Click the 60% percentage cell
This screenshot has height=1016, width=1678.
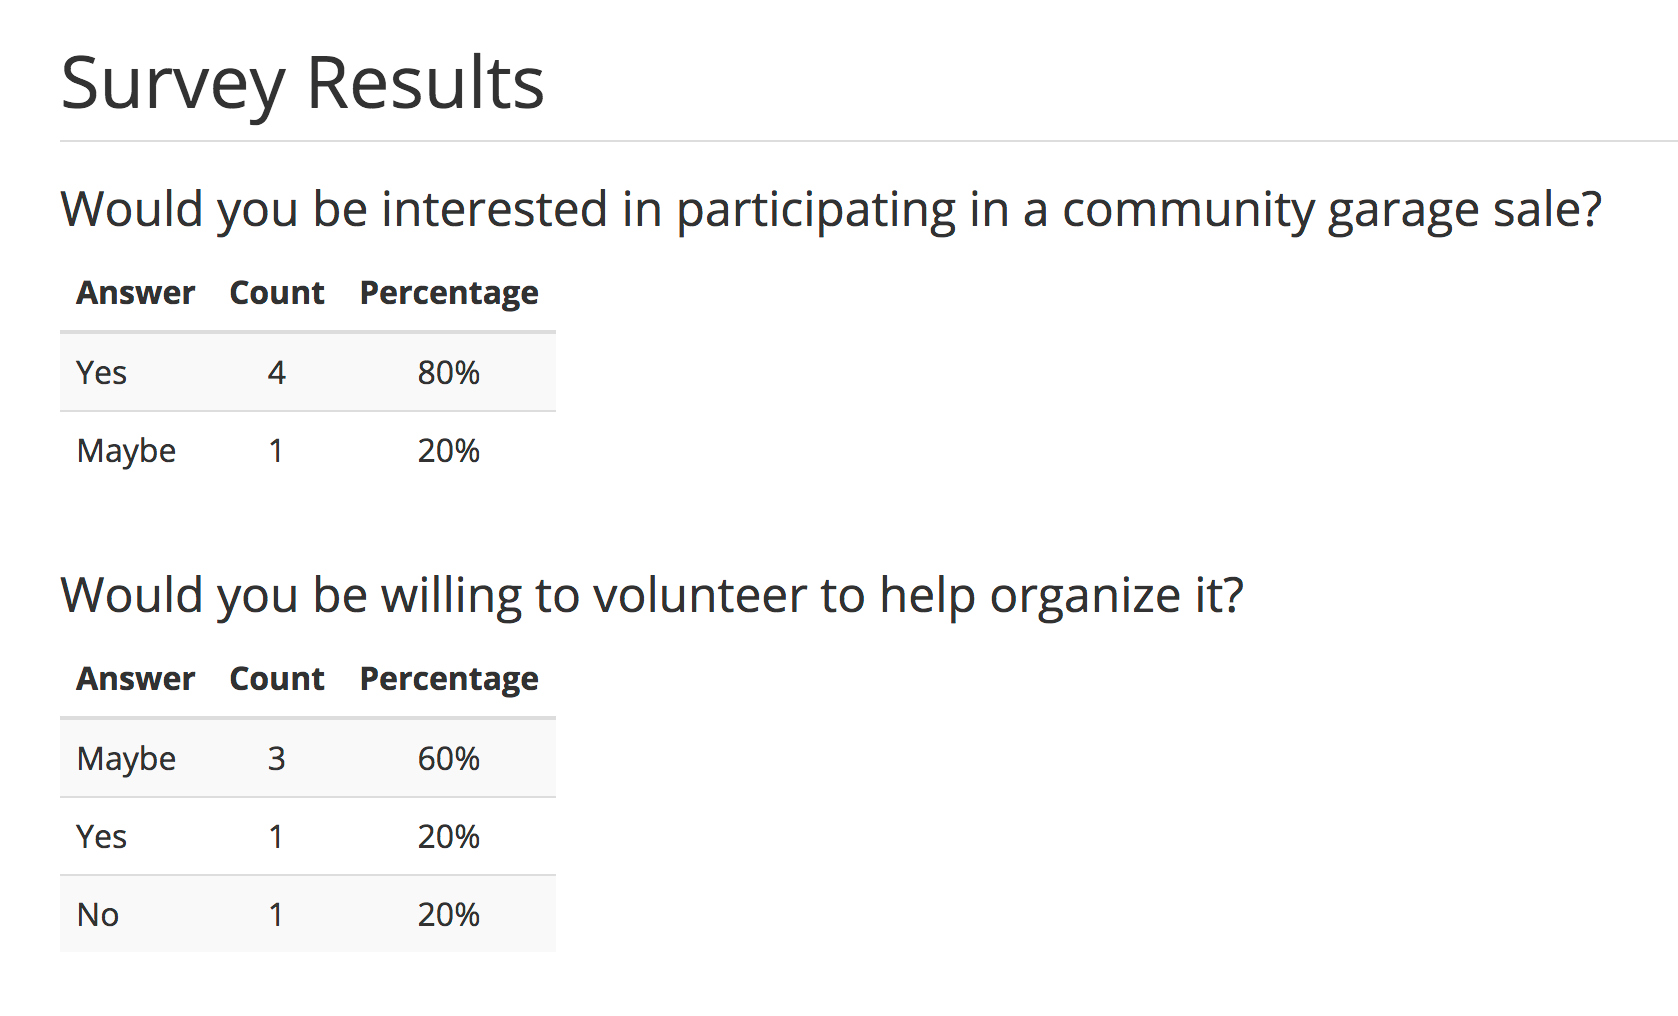pos(449,759)
